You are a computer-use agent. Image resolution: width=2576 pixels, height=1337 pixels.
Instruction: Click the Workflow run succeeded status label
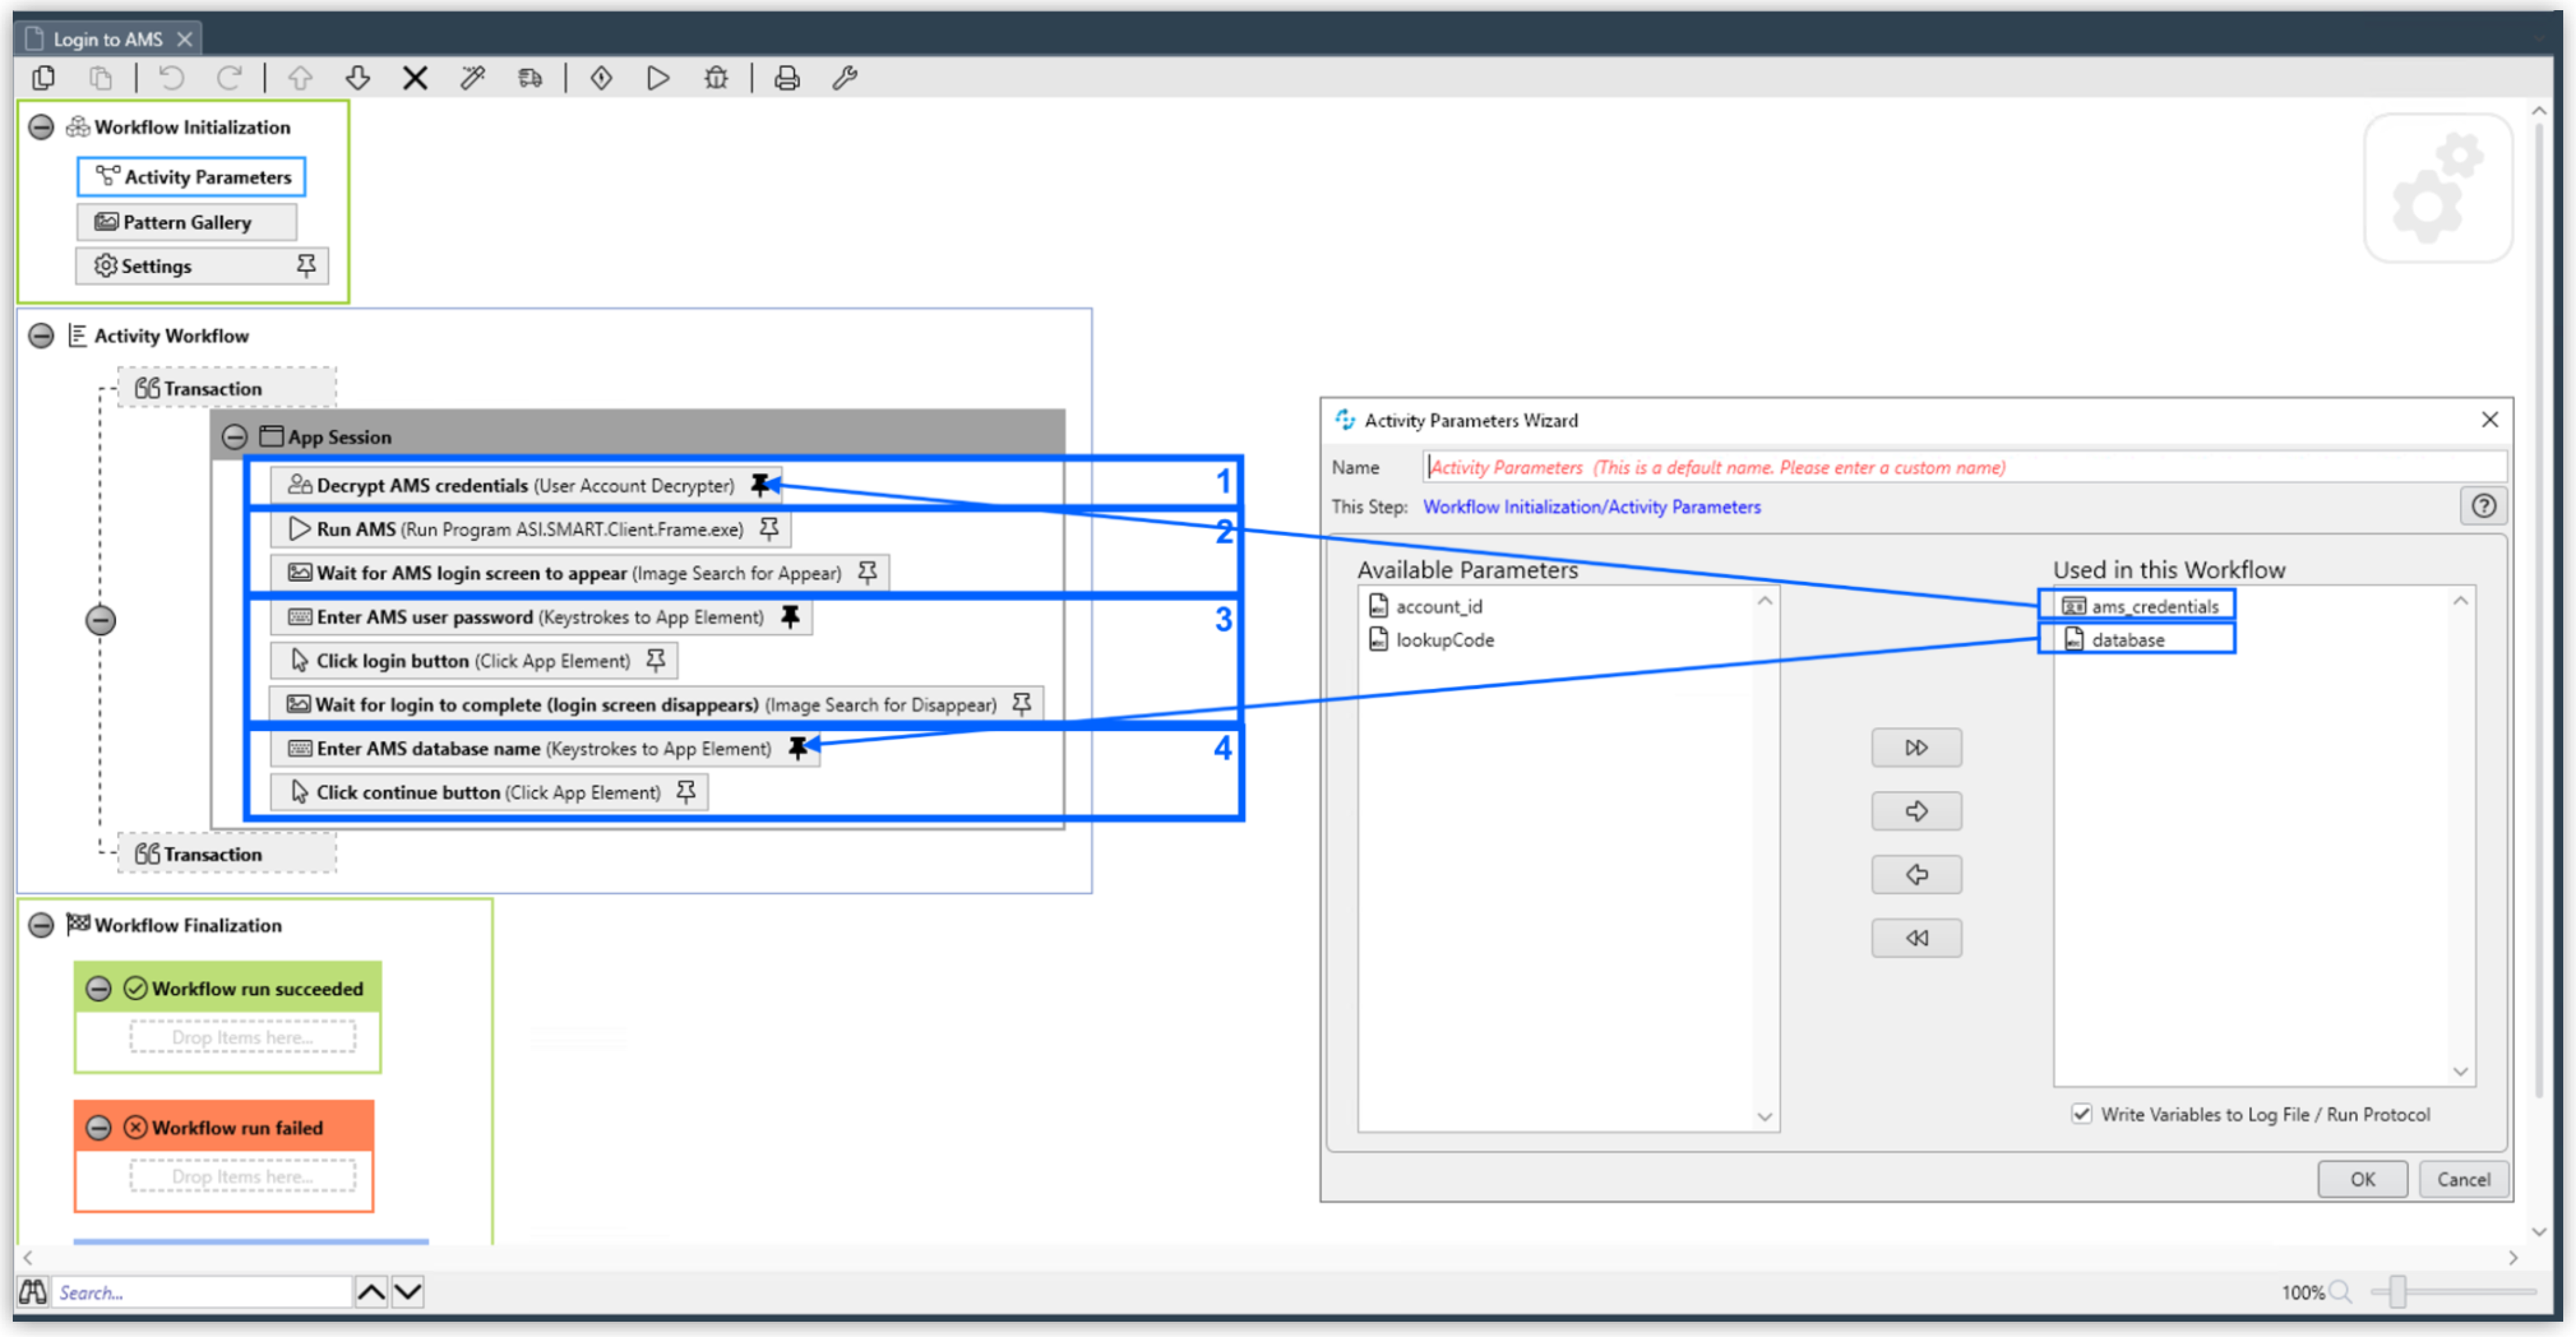[256, 988]
